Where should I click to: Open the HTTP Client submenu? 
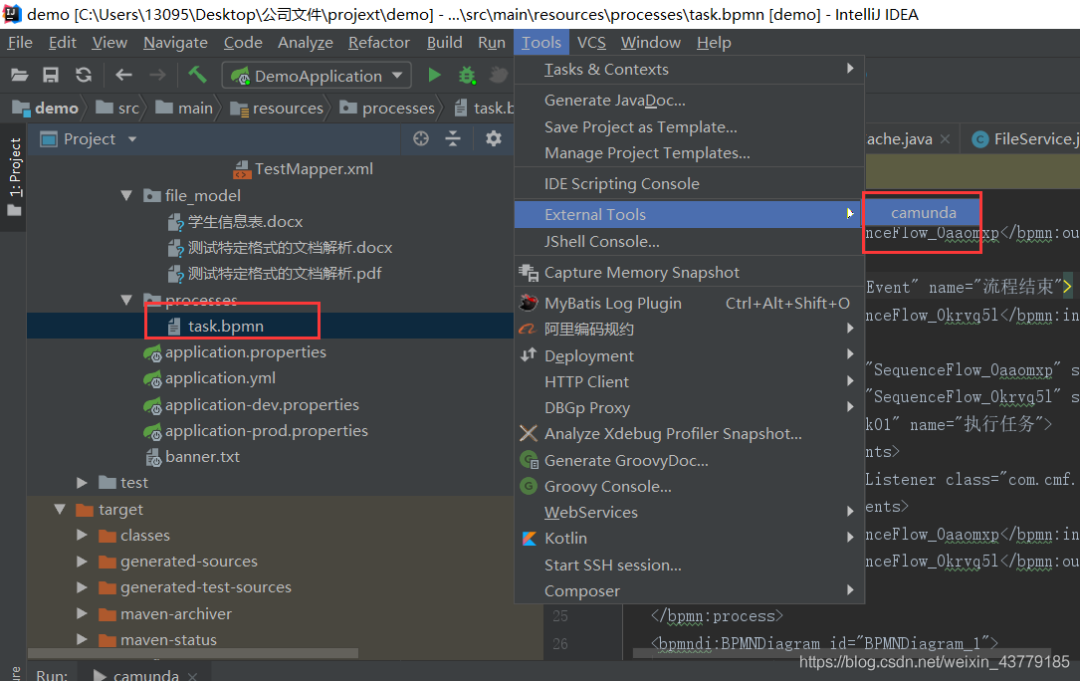coord(689,382)
